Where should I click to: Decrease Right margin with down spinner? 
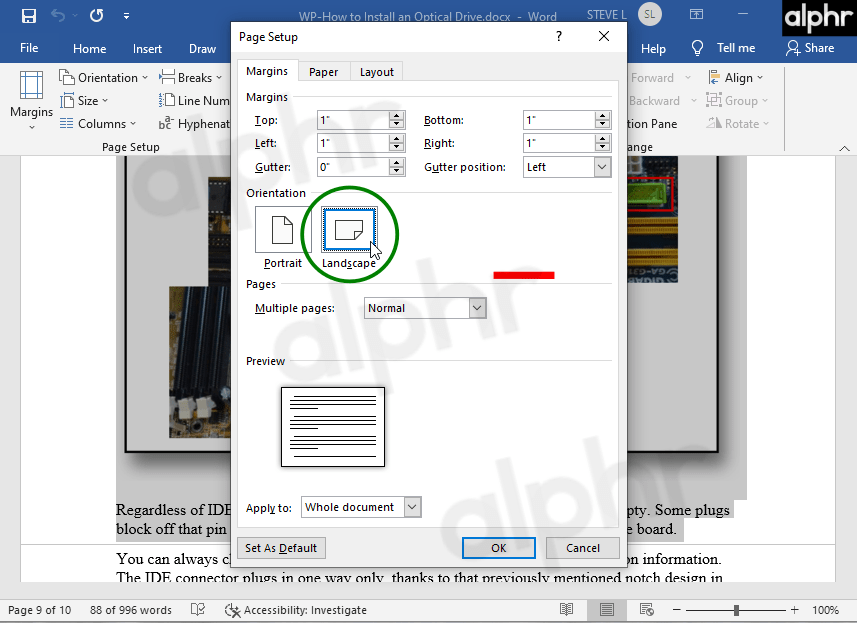(602, 148)
